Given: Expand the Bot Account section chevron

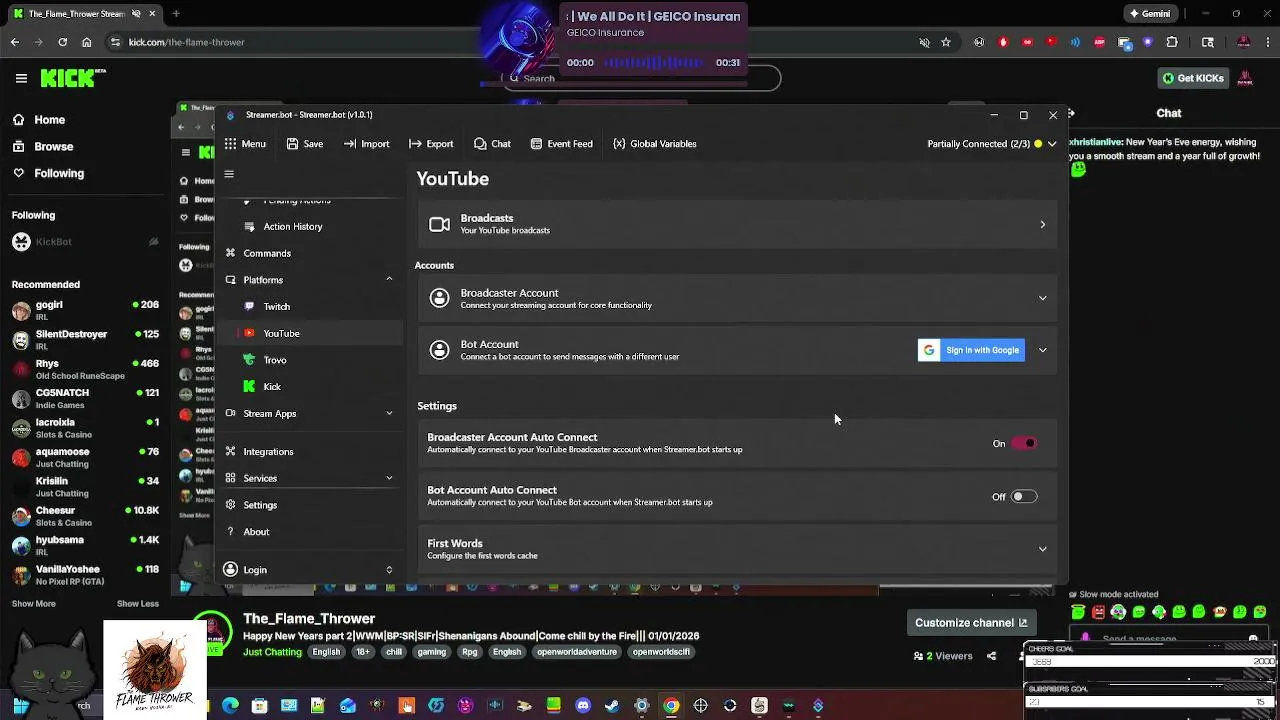Looking at the screenshot, I should pos(1042,350).
